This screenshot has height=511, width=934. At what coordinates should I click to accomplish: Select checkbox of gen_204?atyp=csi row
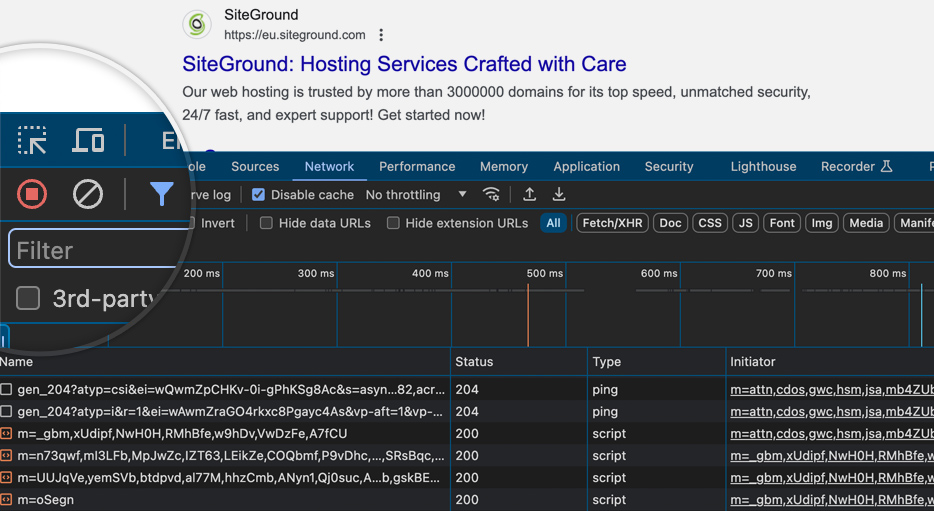point(6,390)
